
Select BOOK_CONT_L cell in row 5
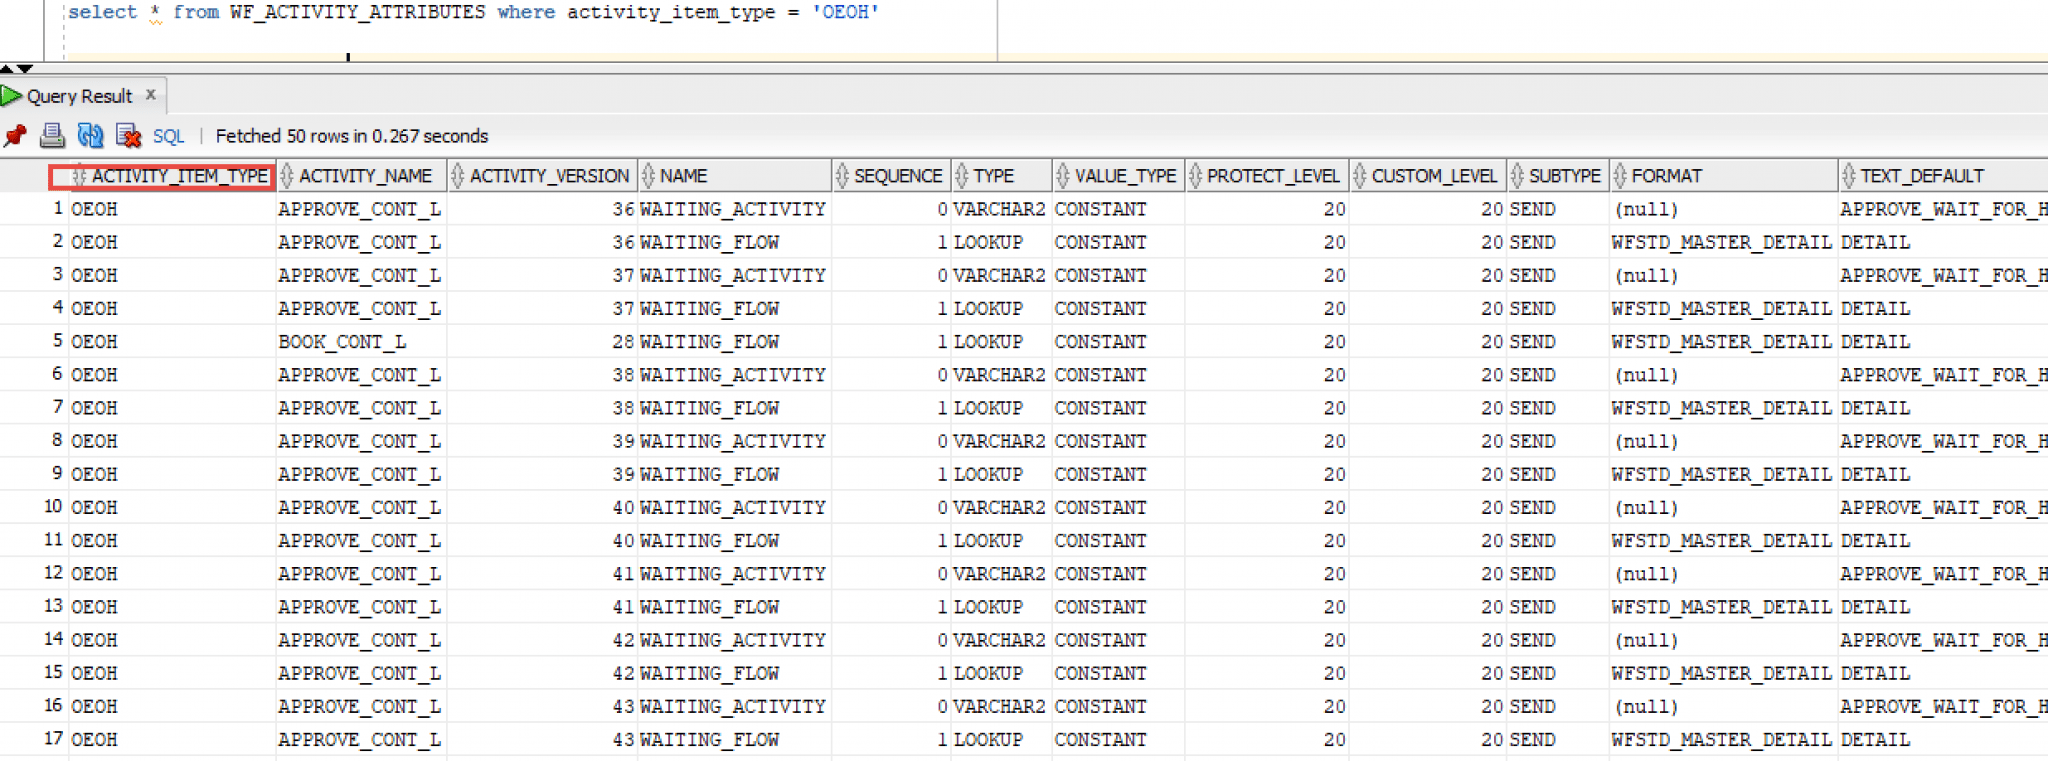(361, 342)
